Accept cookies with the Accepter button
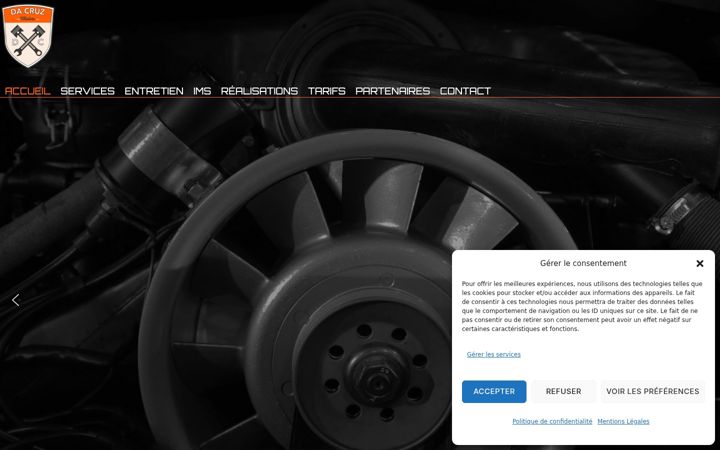This screenshot has height=450, width=720. coord(494,391)
